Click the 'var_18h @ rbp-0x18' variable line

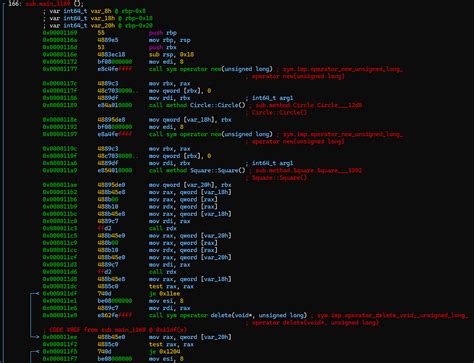pos(98,18)
